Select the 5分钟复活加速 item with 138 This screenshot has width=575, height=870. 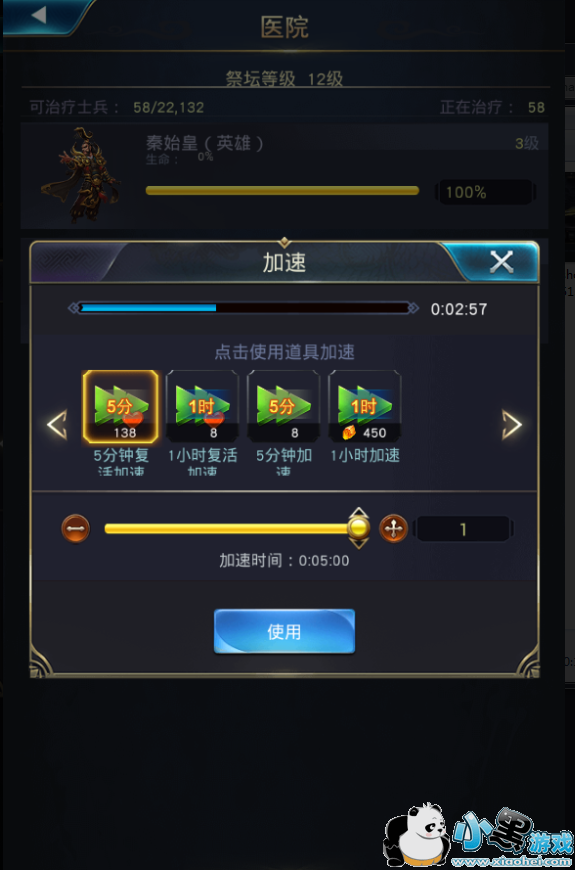[x=120, y=407]
